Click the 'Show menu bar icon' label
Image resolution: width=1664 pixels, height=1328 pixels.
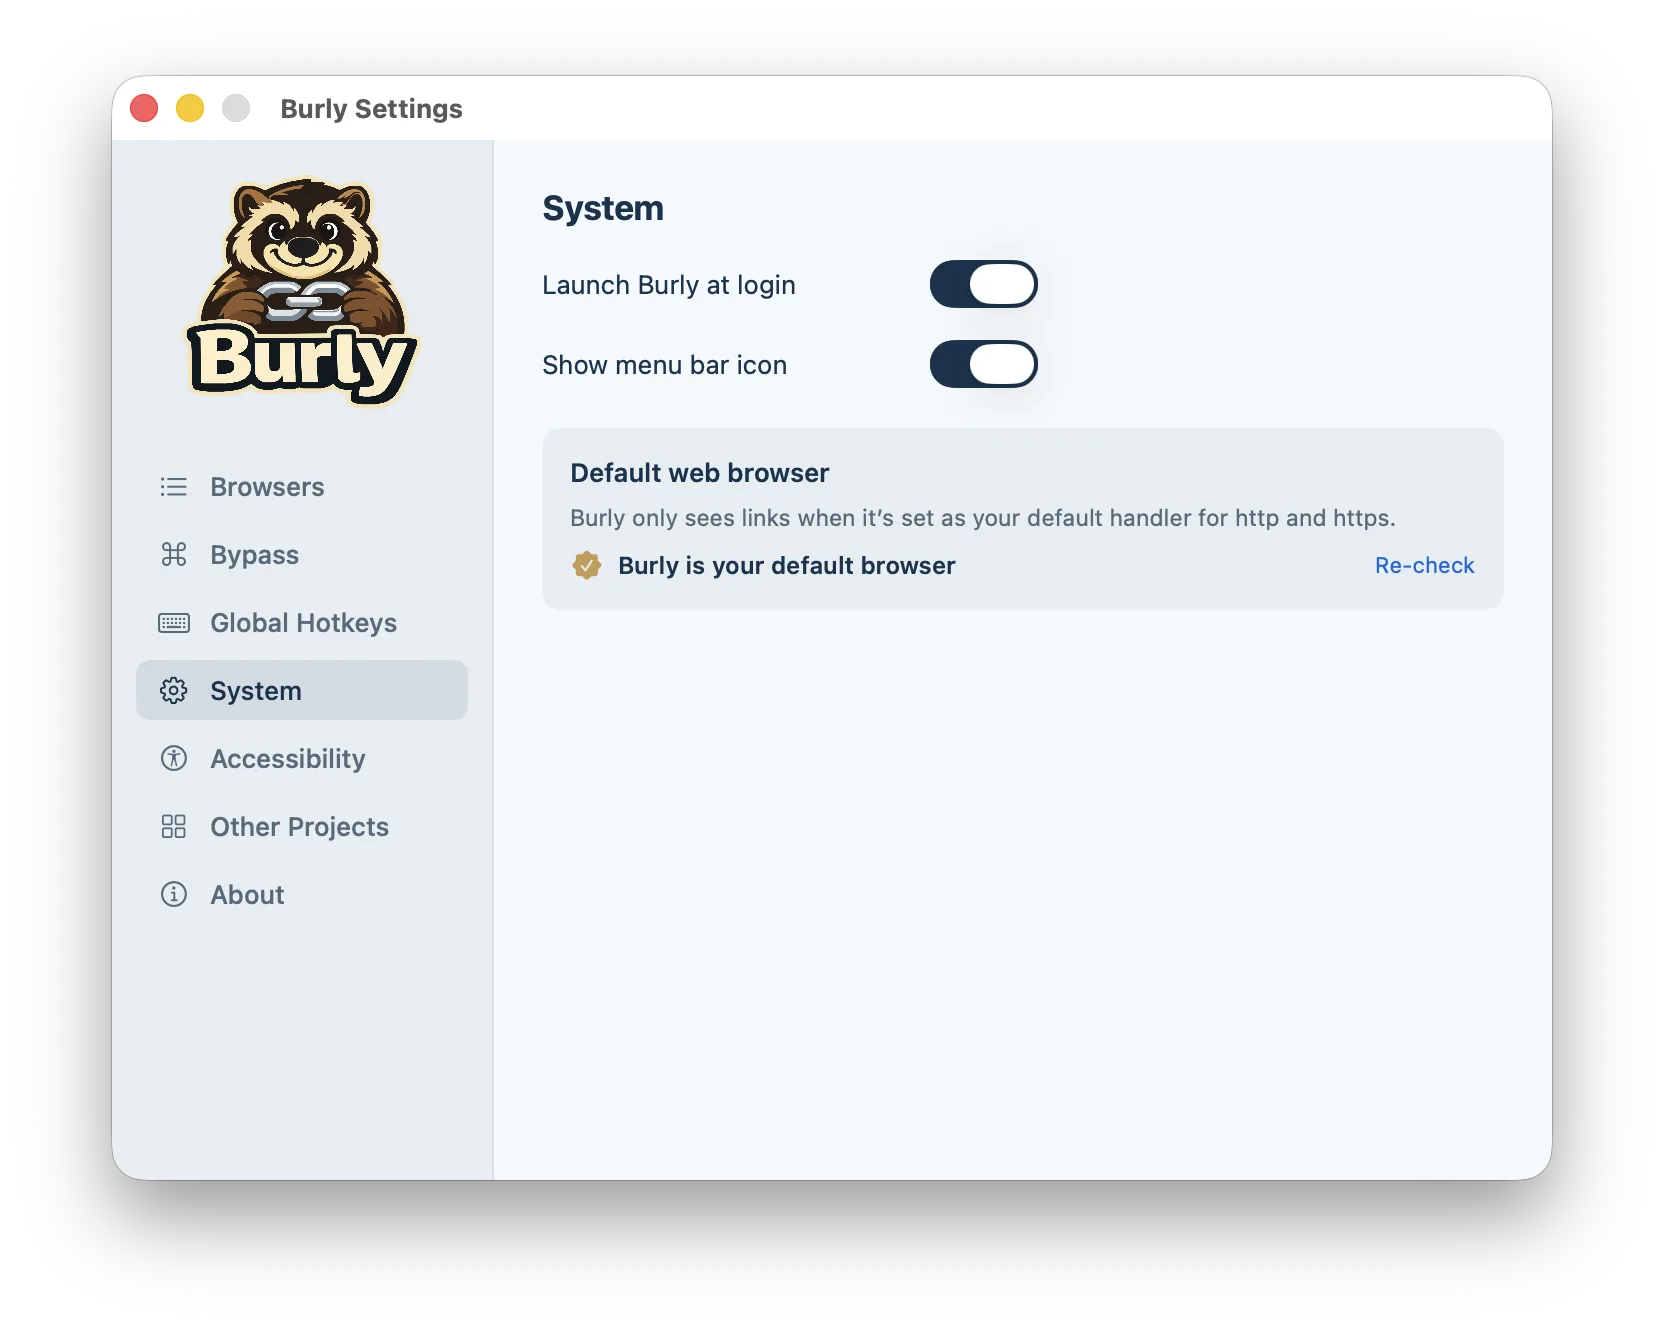(x=665, y=366)
